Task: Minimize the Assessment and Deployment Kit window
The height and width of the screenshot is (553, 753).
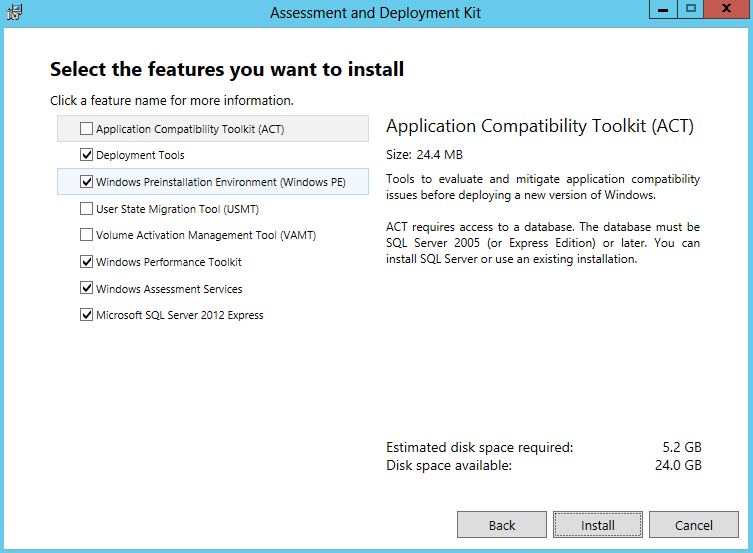Action: click(x=663, y=9)
